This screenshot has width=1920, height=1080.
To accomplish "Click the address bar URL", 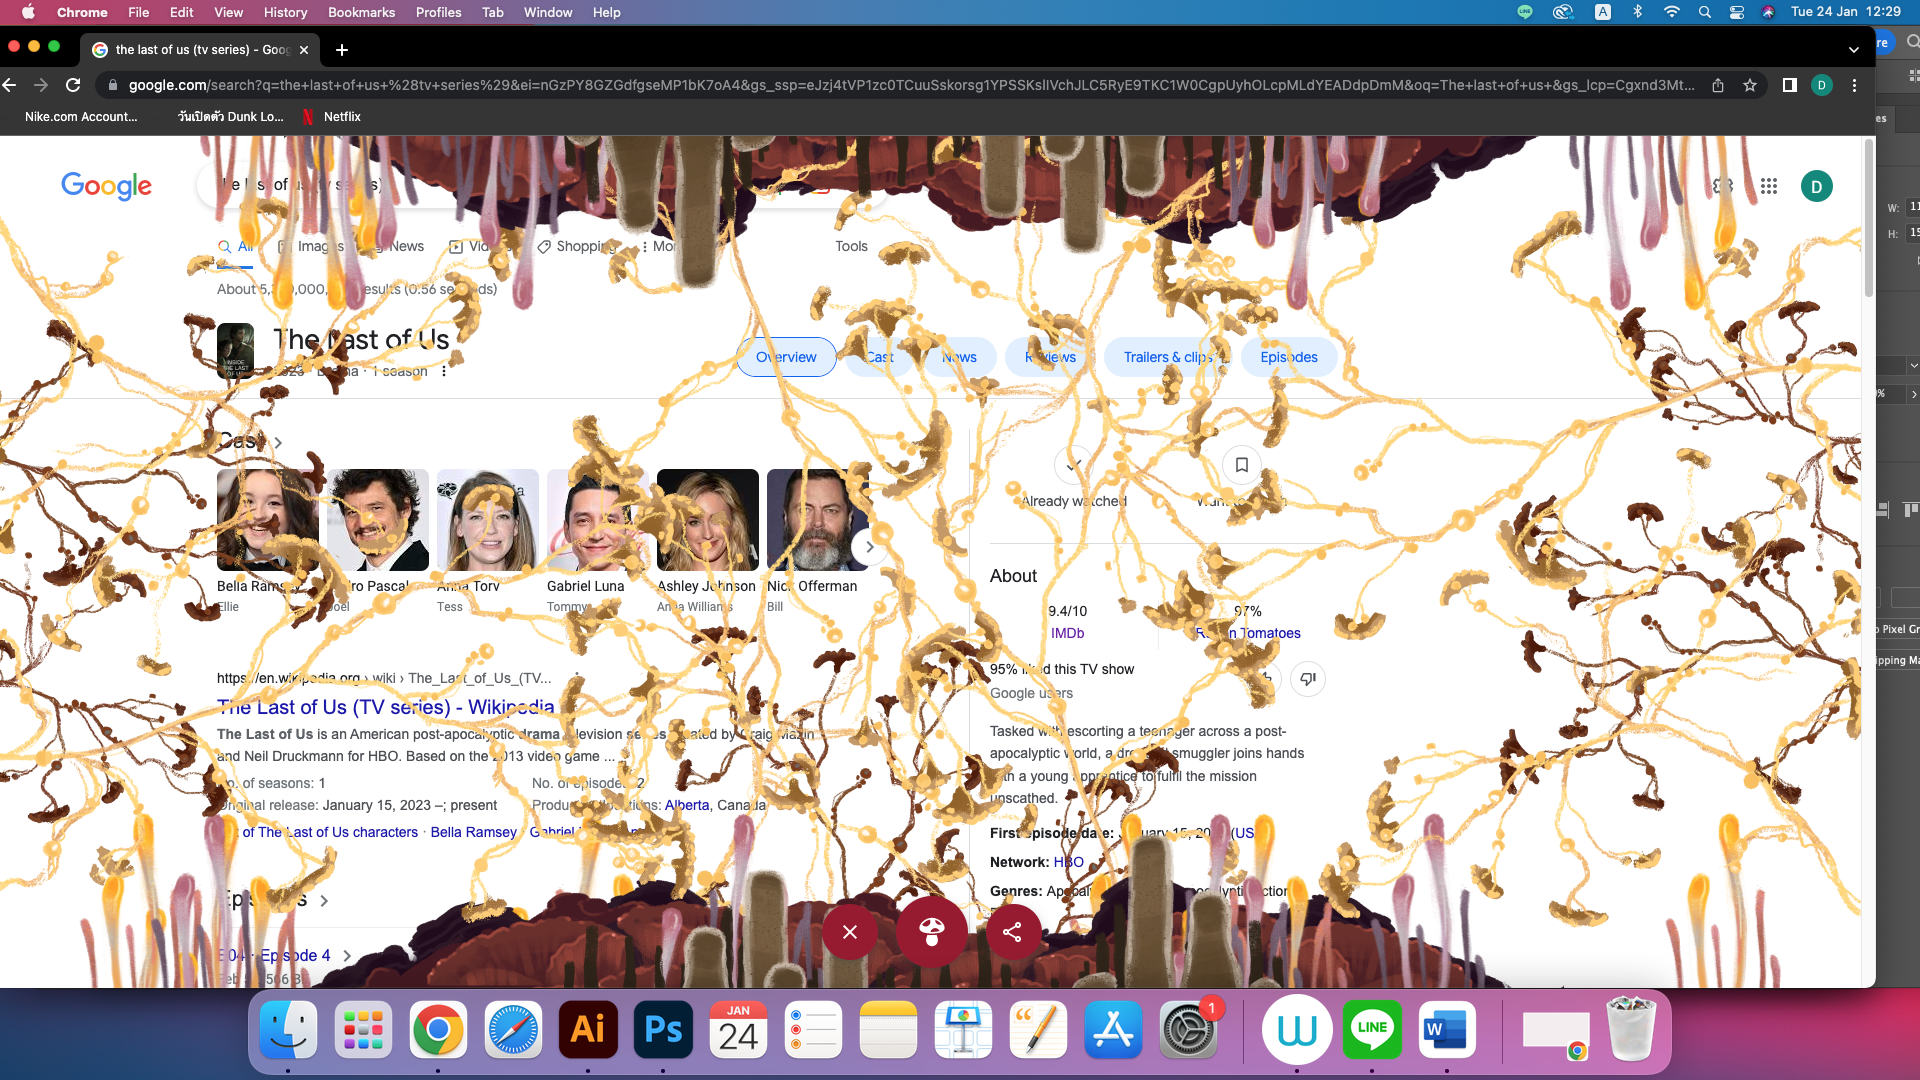I will (911, 85).
